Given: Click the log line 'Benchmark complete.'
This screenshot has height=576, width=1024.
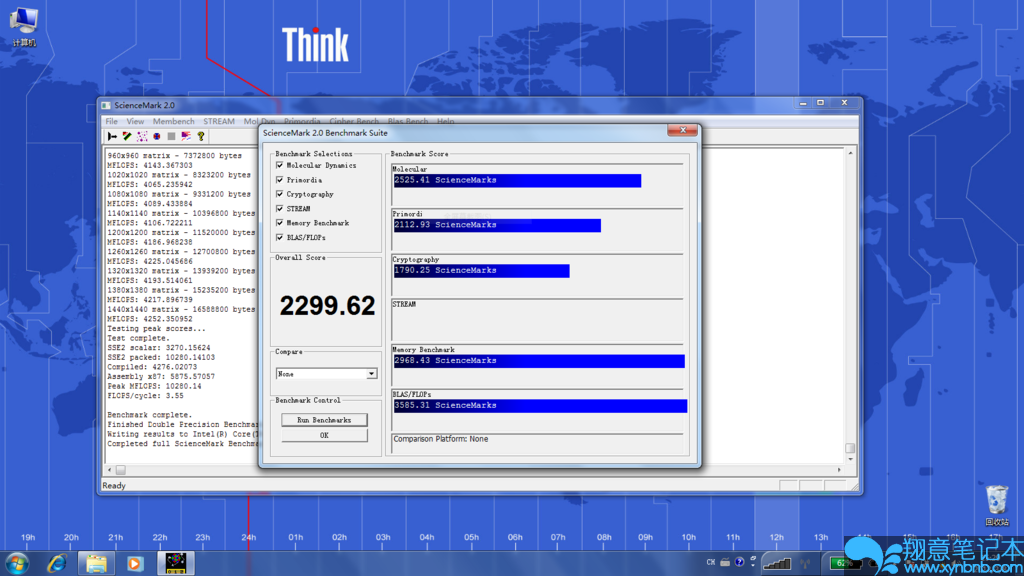Looking at the screenshot, I should click(x=150, y=415).
